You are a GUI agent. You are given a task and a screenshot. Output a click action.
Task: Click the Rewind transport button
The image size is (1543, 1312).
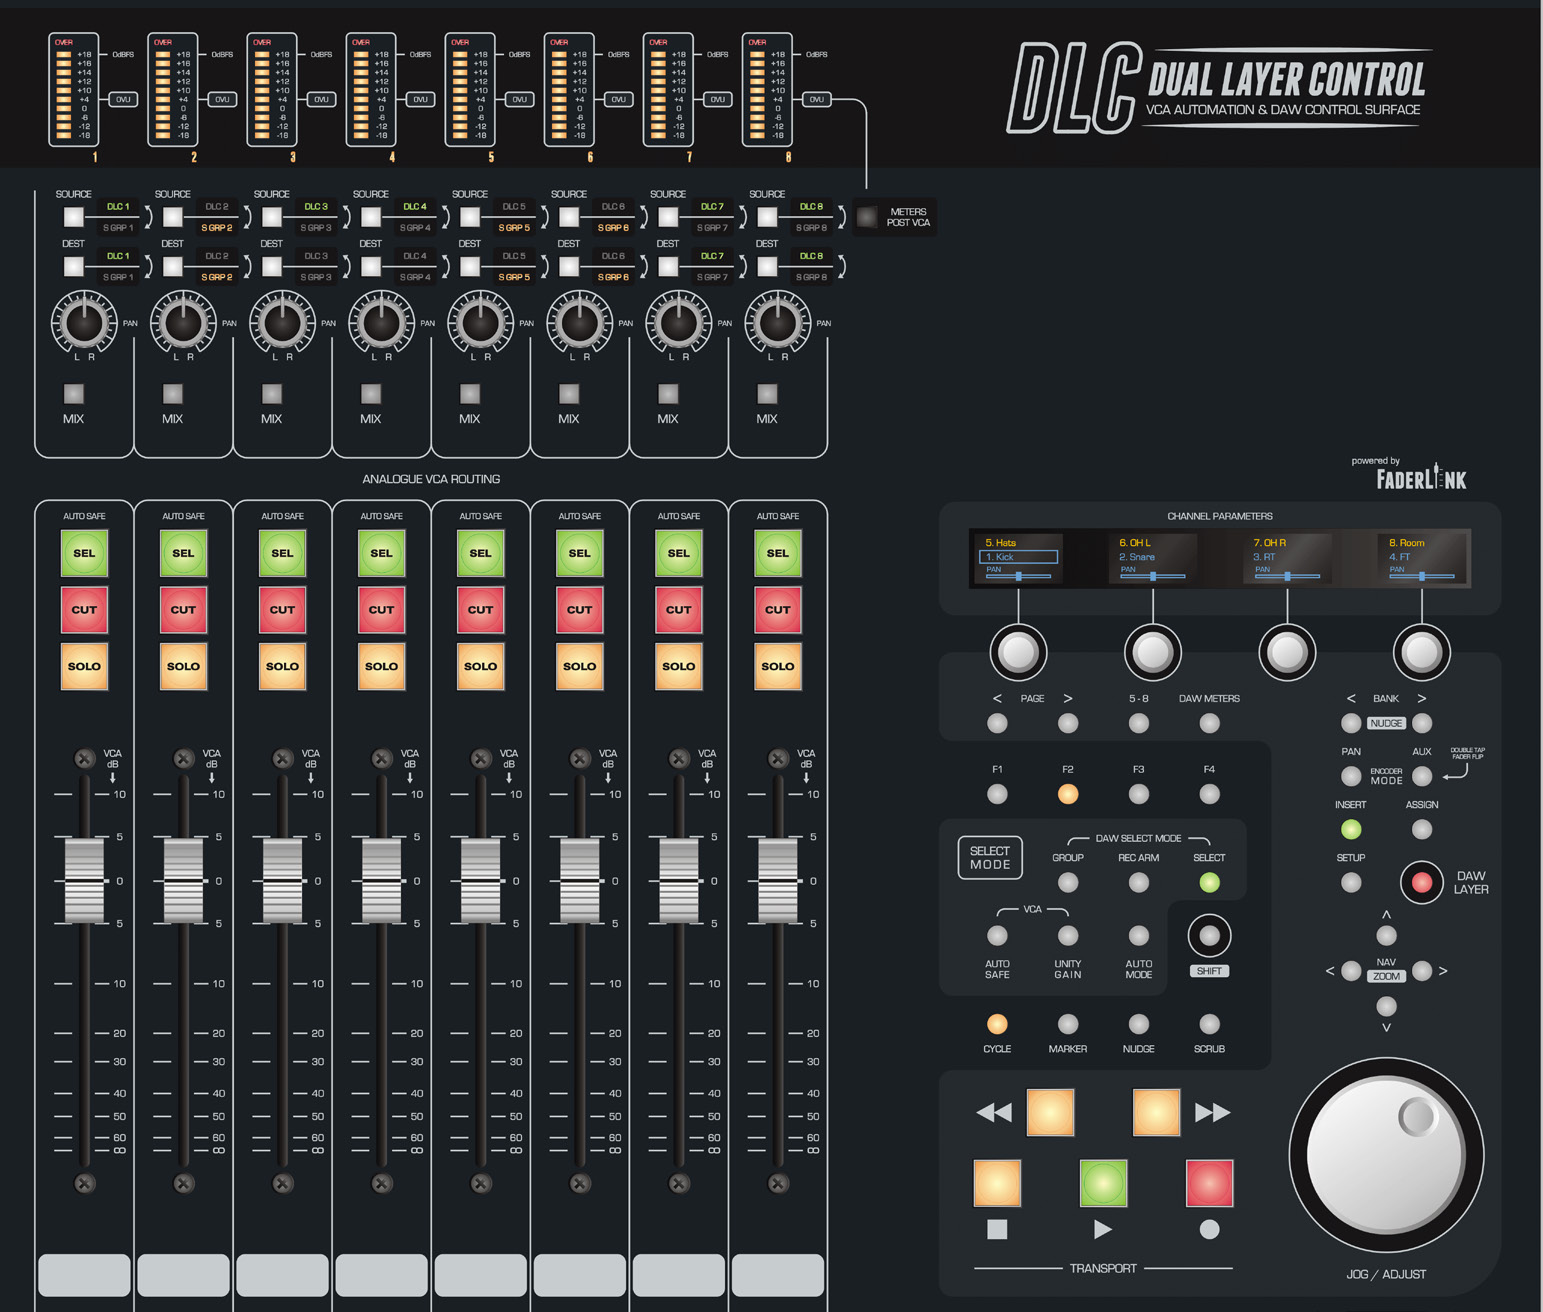coord(1050,1112)
